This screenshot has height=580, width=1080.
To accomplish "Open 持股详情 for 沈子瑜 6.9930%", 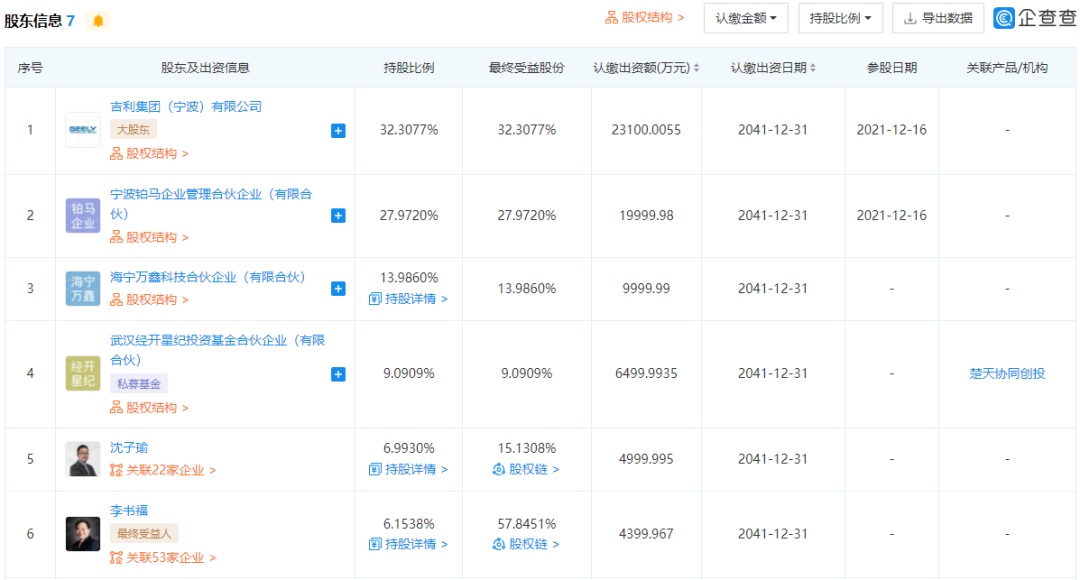I will coord(408,470).
